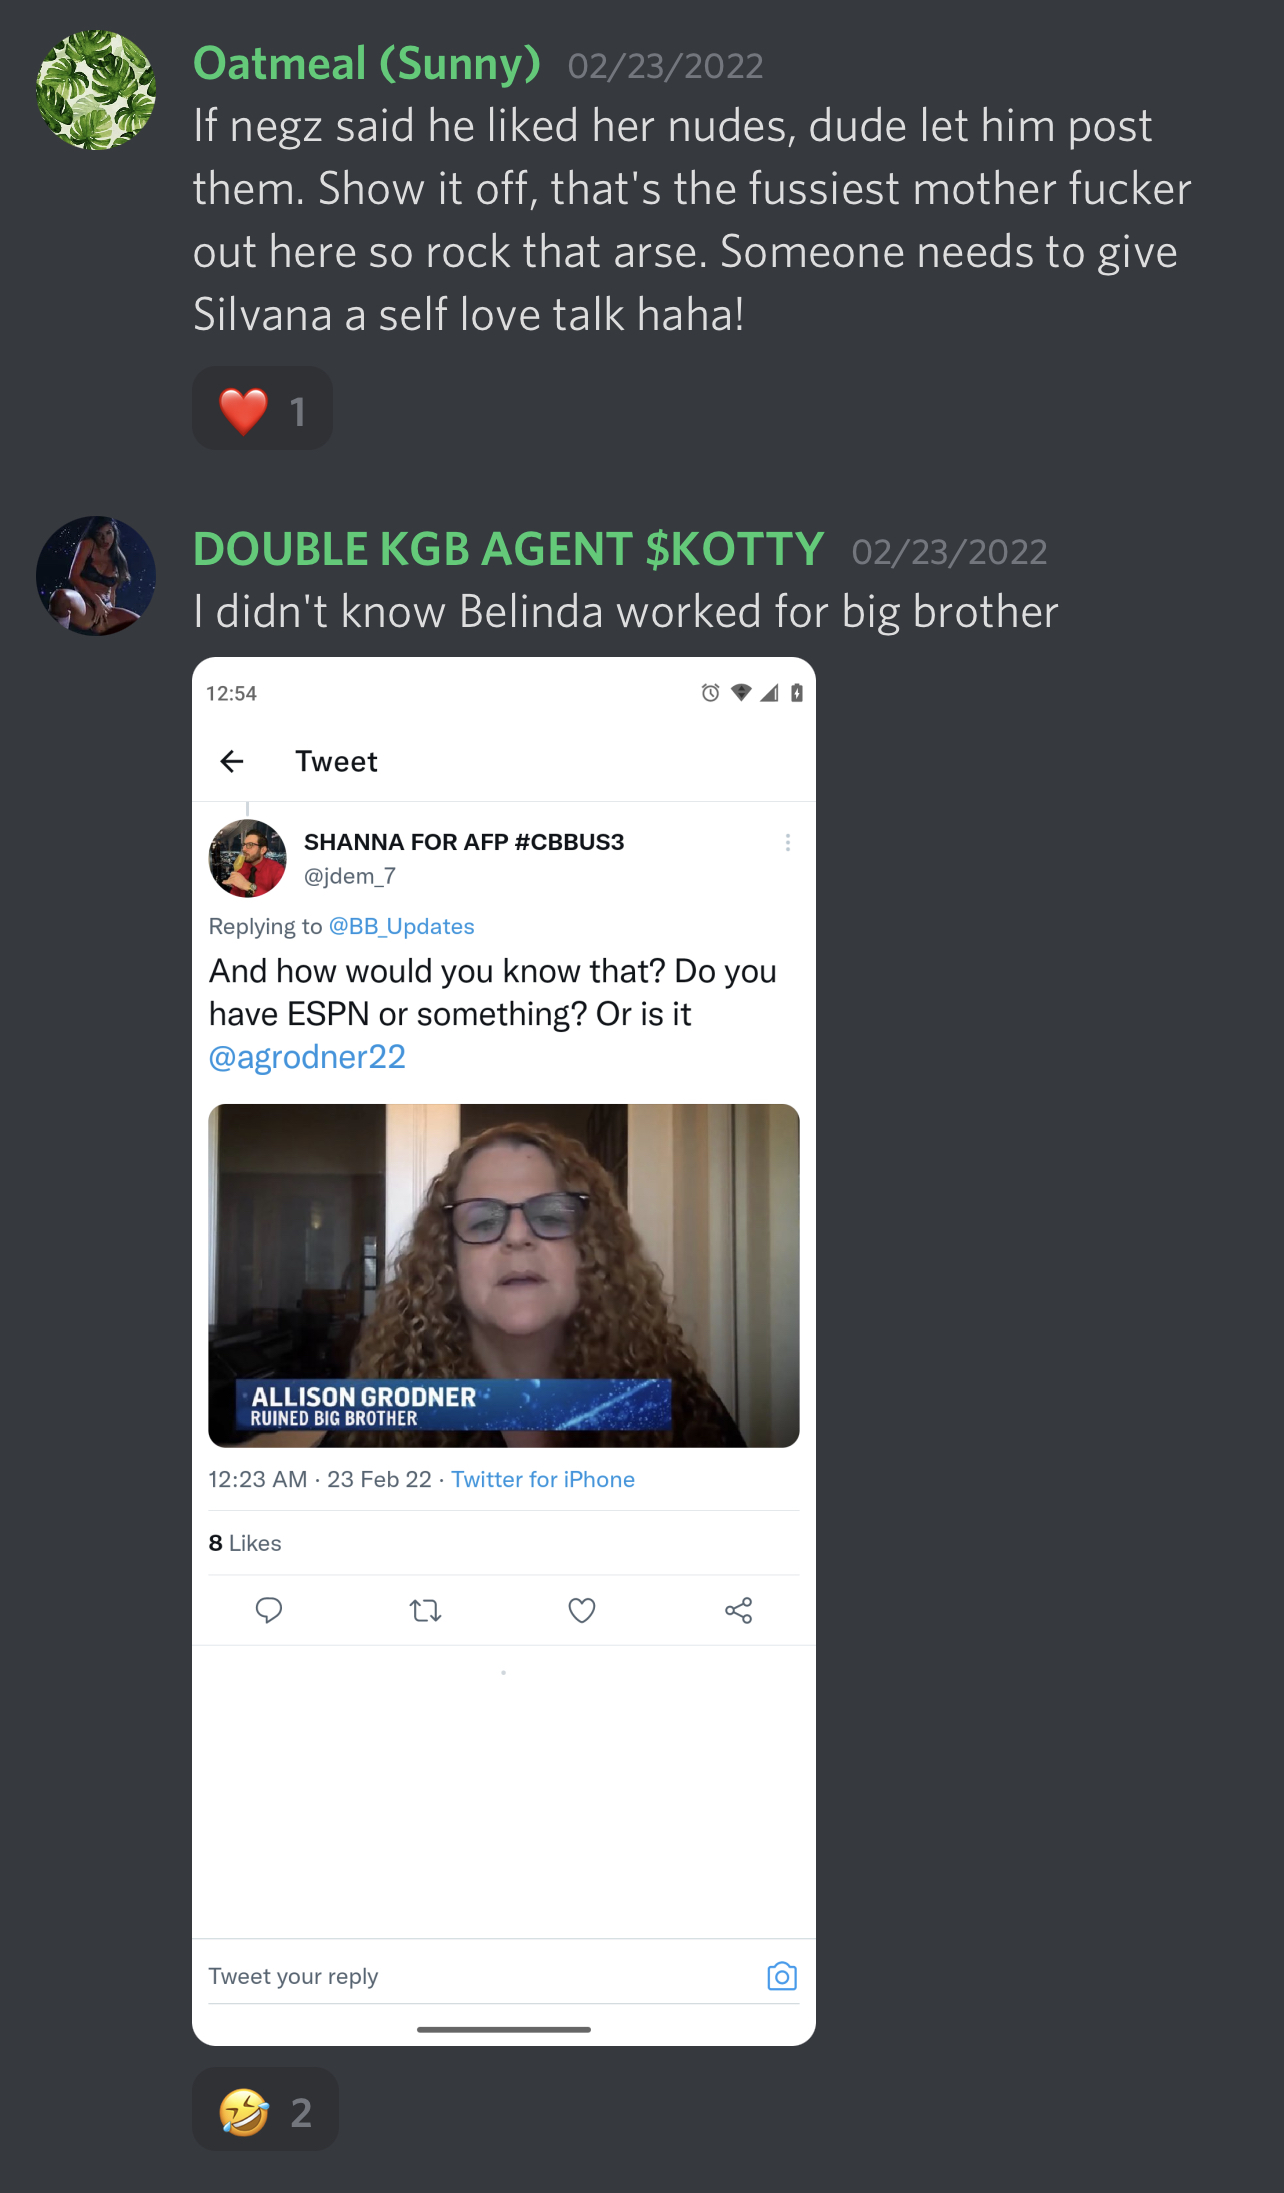Tap the back arrow beside Tweet
This screenshot has height=2193, width=1284.
pos(232,762)
